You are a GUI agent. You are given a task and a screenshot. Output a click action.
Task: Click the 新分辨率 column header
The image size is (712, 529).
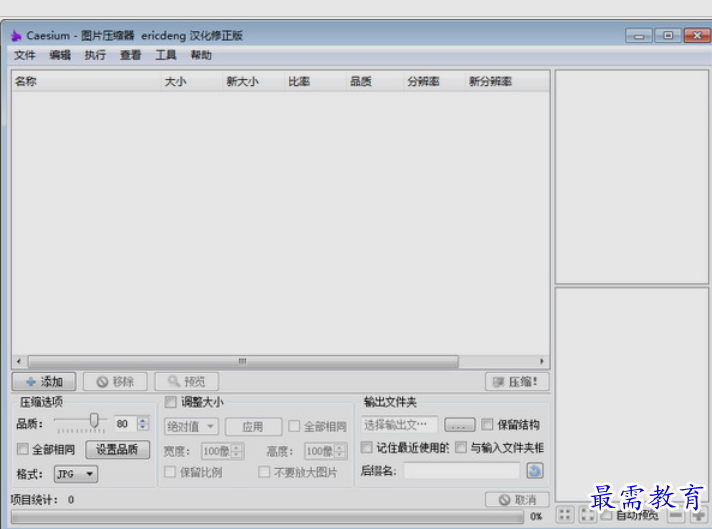[x=507, y=82]
